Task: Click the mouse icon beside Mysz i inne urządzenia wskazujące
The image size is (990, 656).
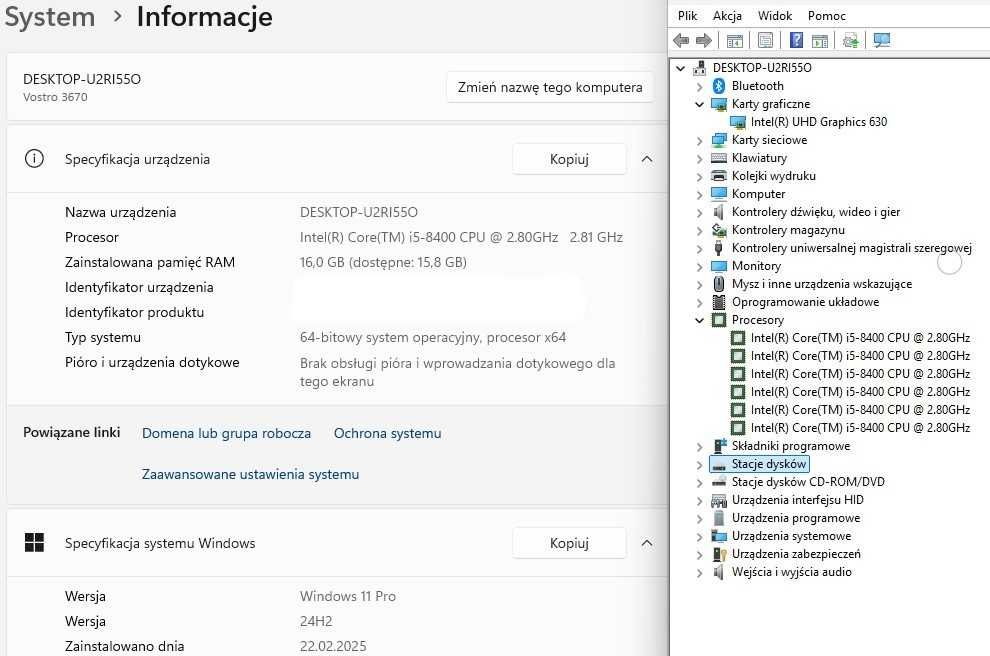Action: pos(719,284)
